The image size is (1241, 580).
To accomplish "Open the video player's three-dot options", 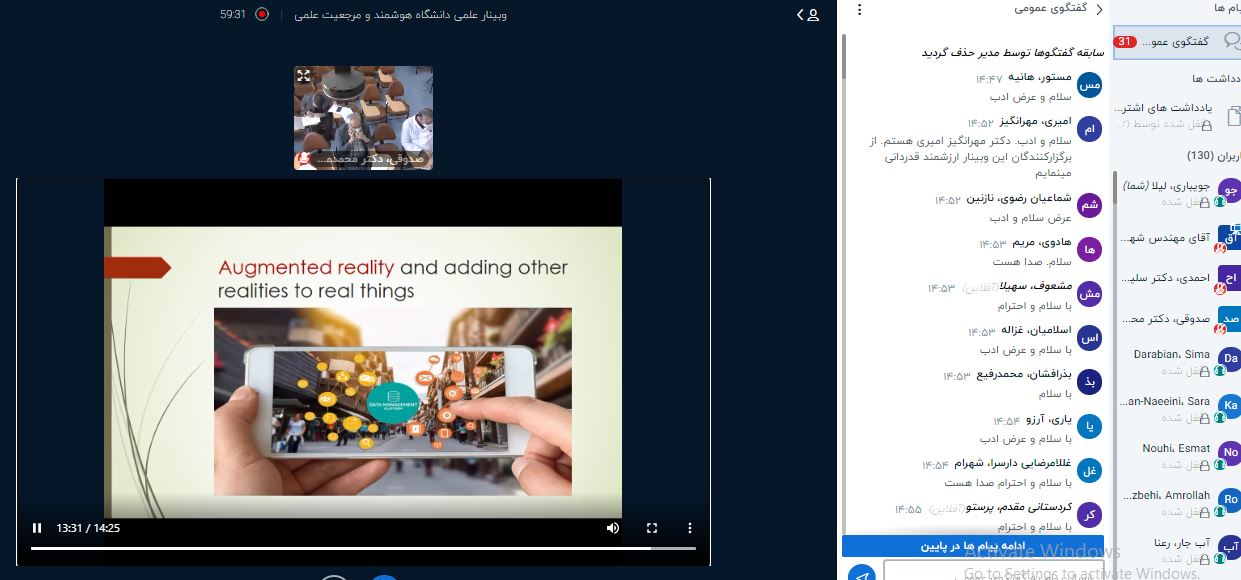I will pos(690,528).
